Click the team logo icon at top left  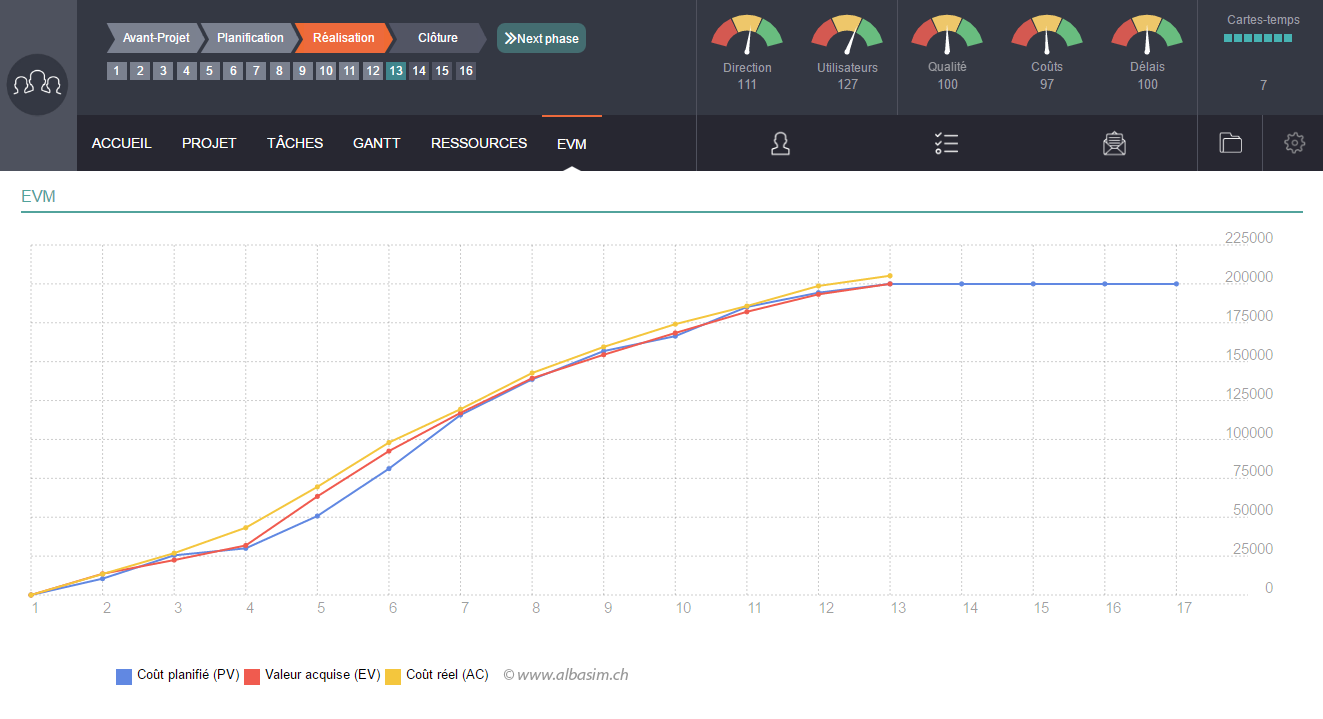click(38, 85)
